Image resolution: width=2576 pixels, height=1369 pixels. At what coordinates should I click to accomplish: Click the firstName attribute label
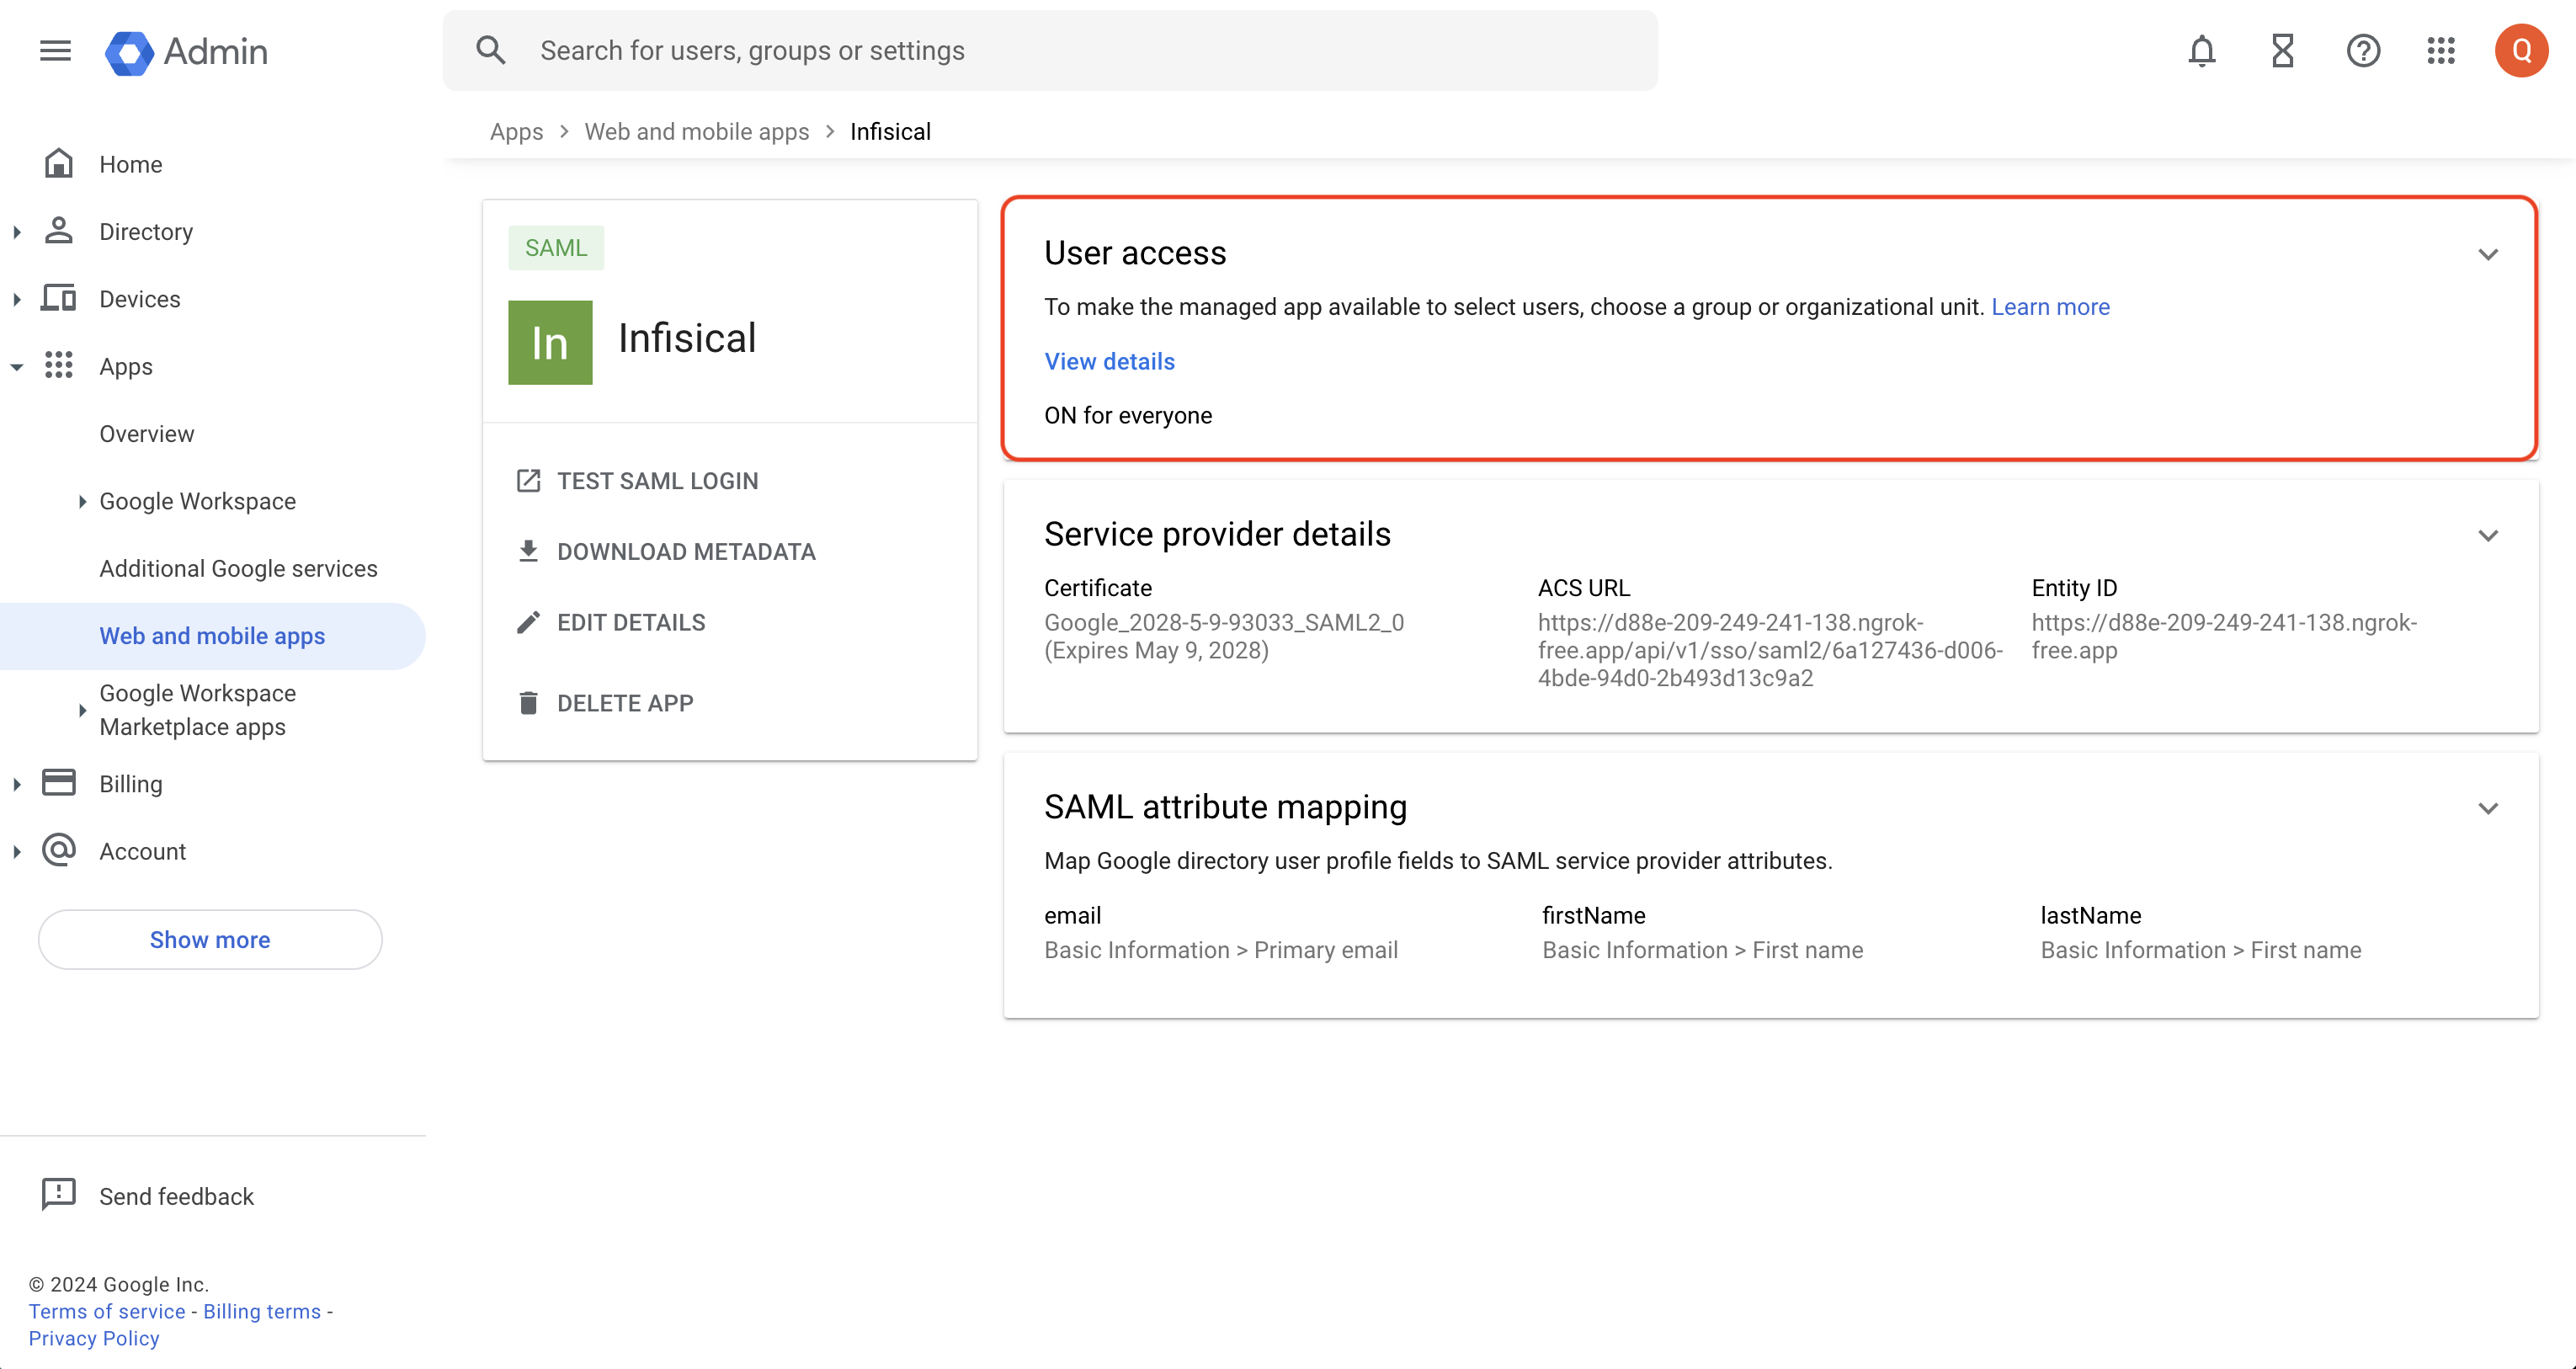coord(1594,915)
